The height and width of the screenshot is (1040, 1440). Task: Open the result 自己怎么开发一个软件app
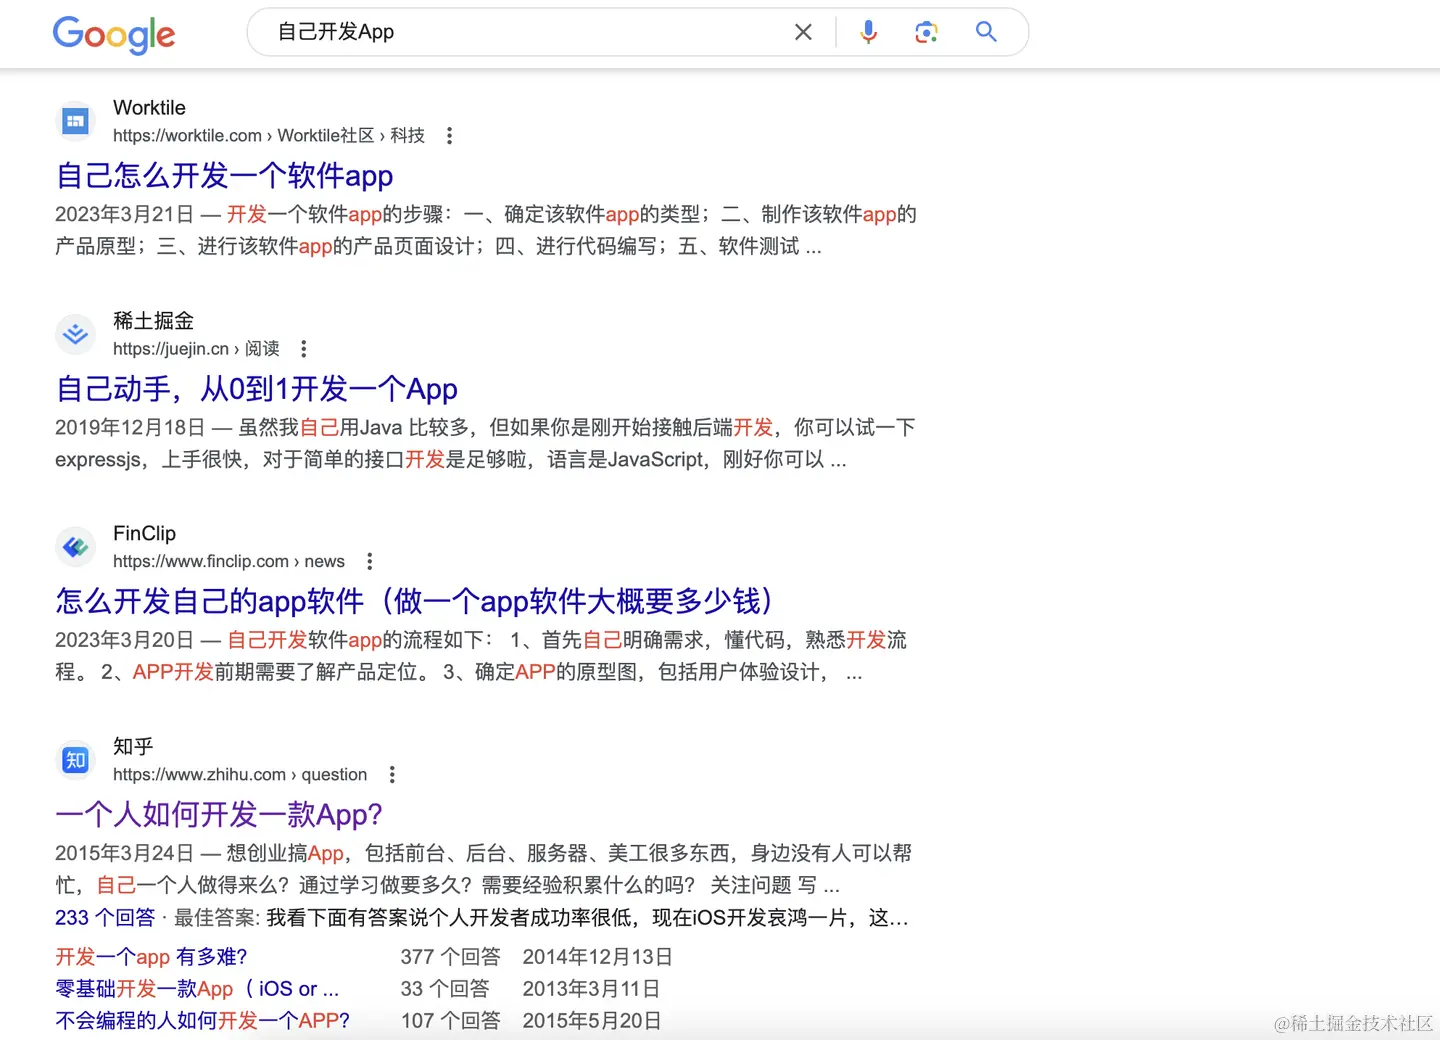pyautogui.click(x=224, y=176)
